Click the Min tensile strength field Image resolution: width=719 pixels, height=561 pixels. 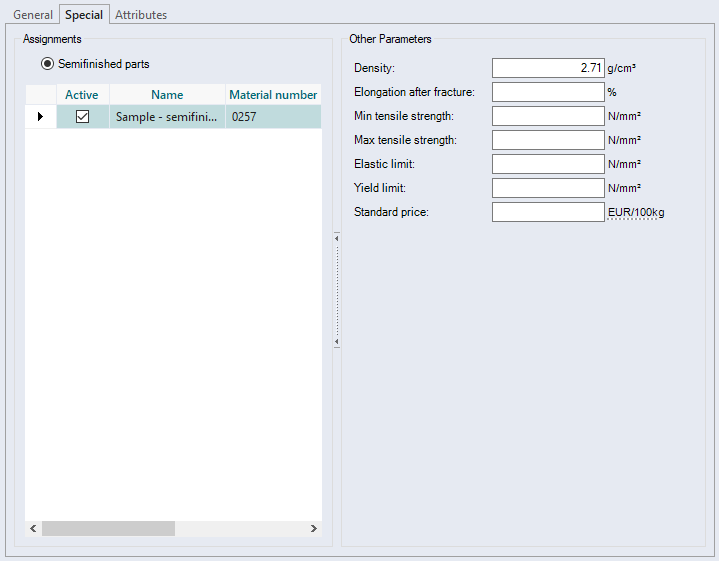548,116
